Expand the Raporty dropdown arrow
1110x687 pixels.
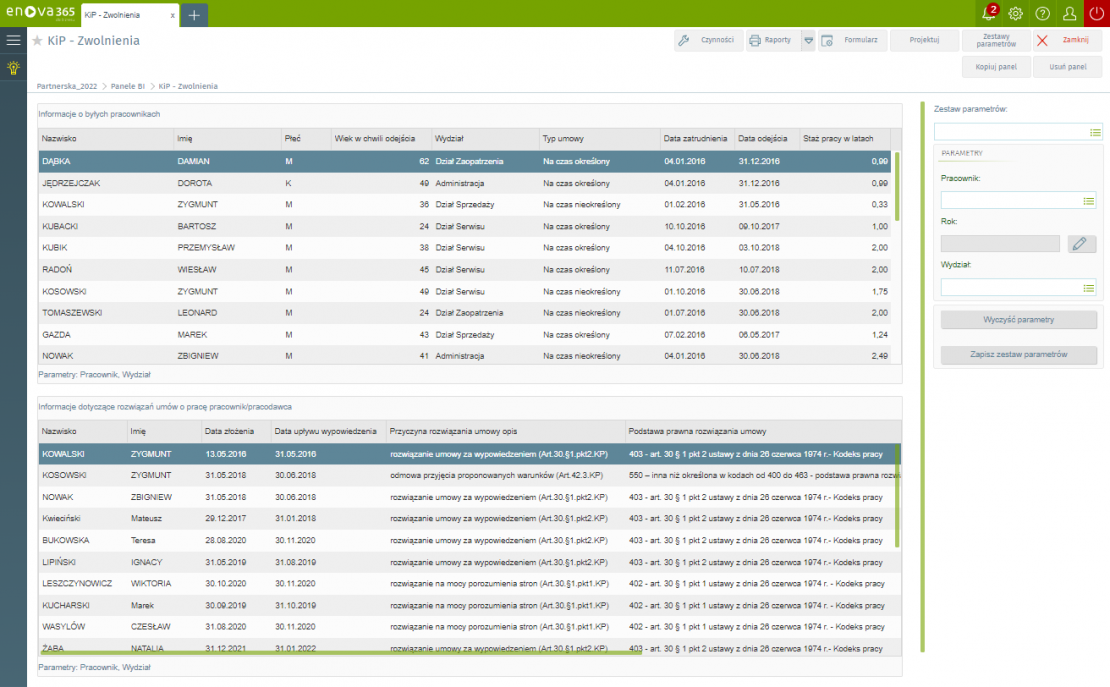tap(808, 41)
